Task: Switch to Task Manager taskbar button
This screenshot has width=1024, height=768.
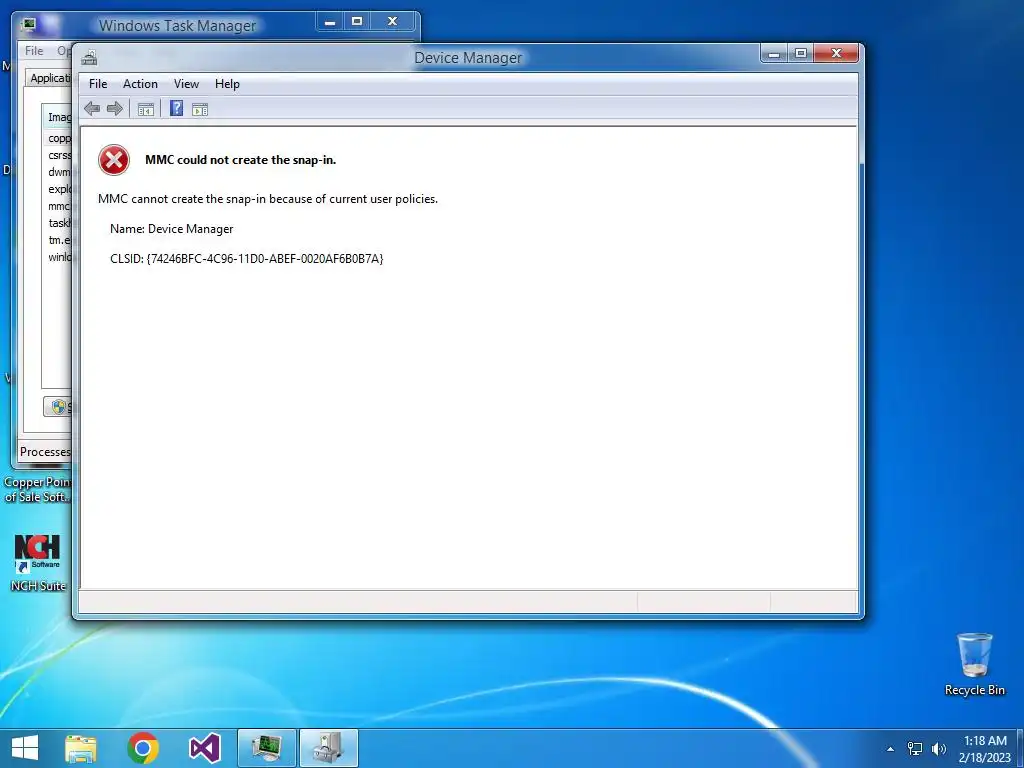Action: [x=266, y=748]
